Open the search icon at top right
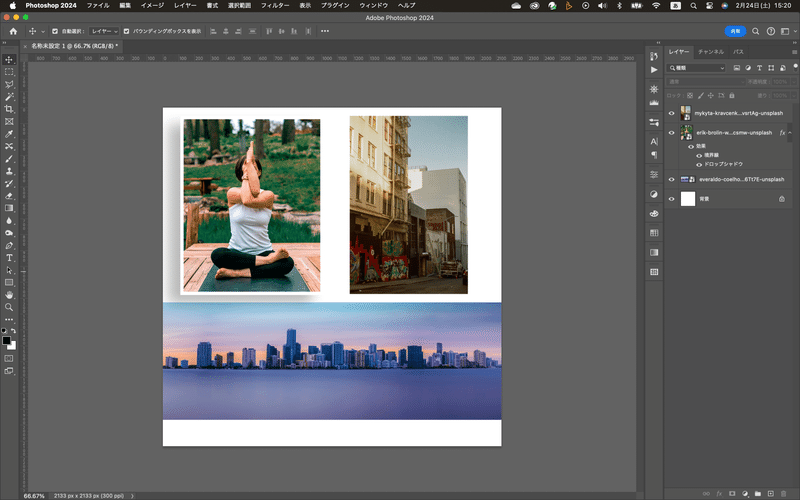 point(756,31)
